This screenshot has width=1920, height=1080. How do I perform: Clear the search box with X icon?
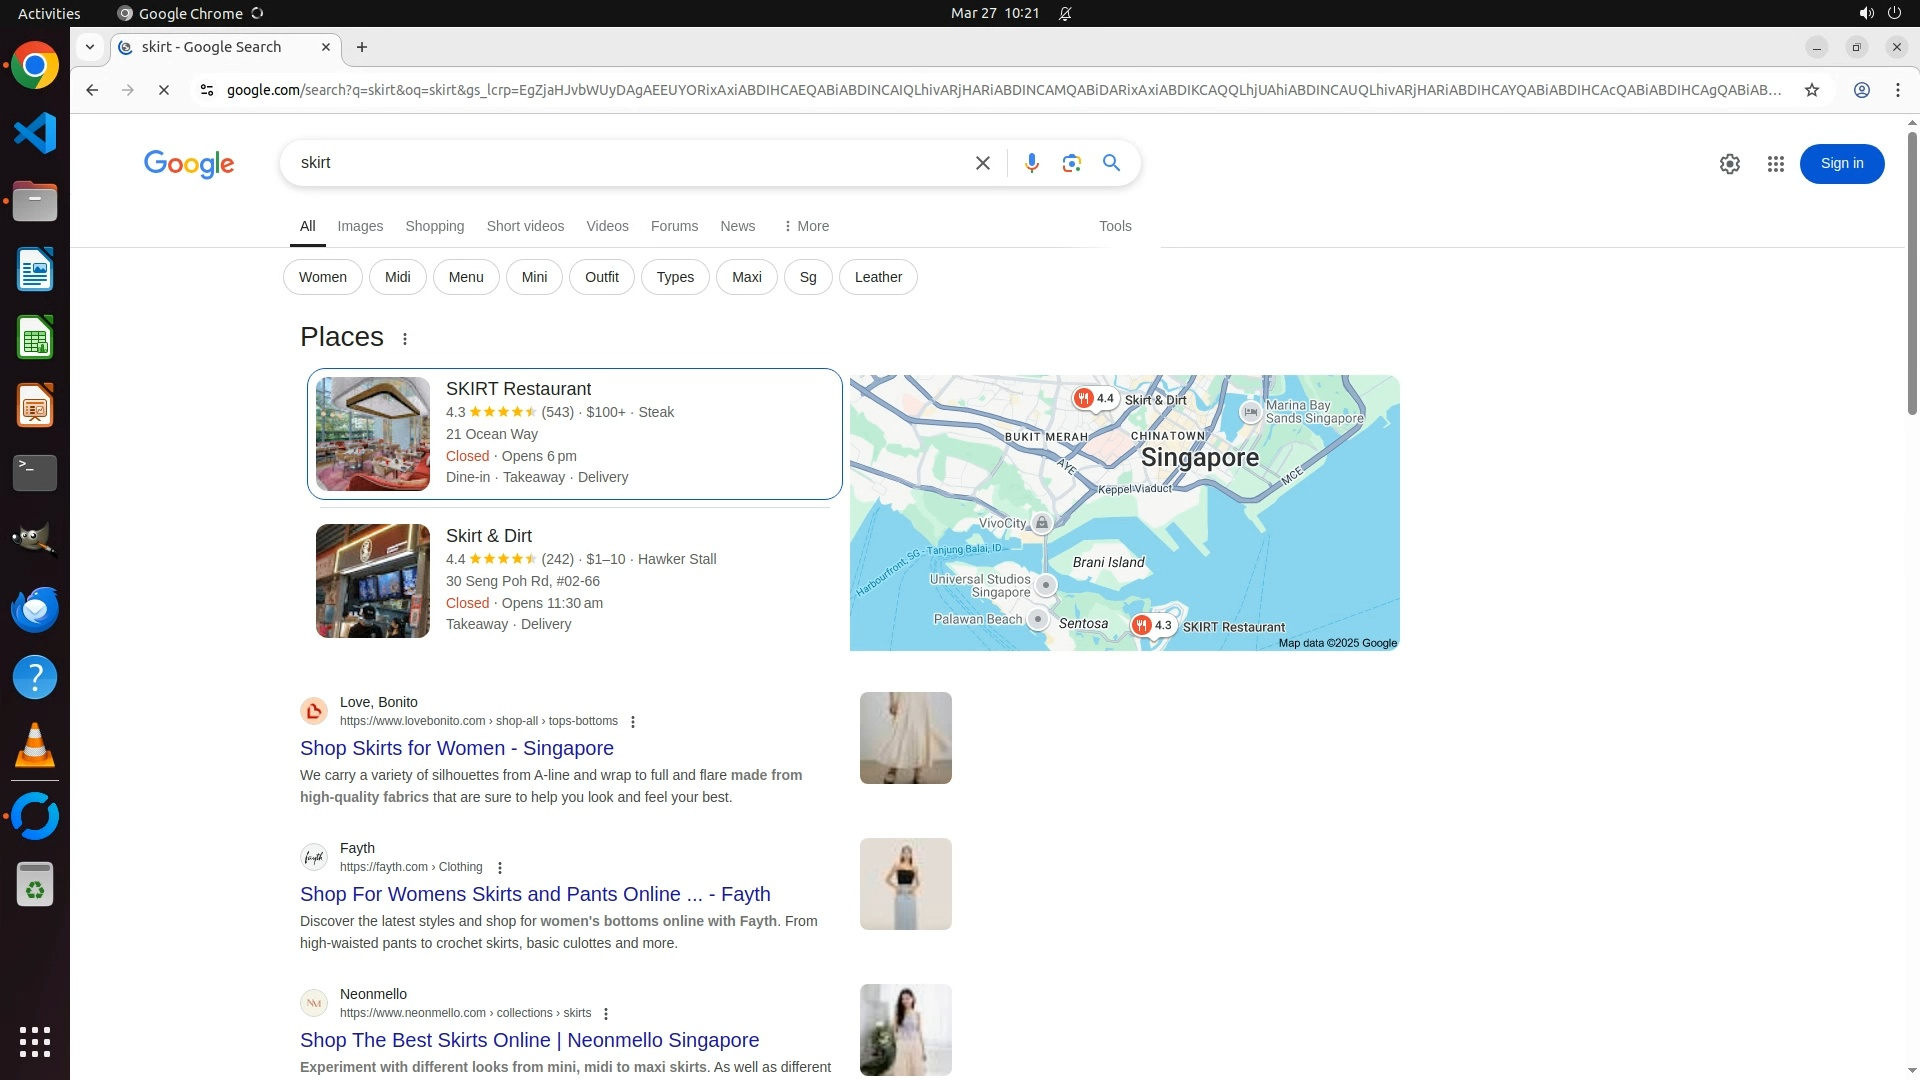point(982,163)
